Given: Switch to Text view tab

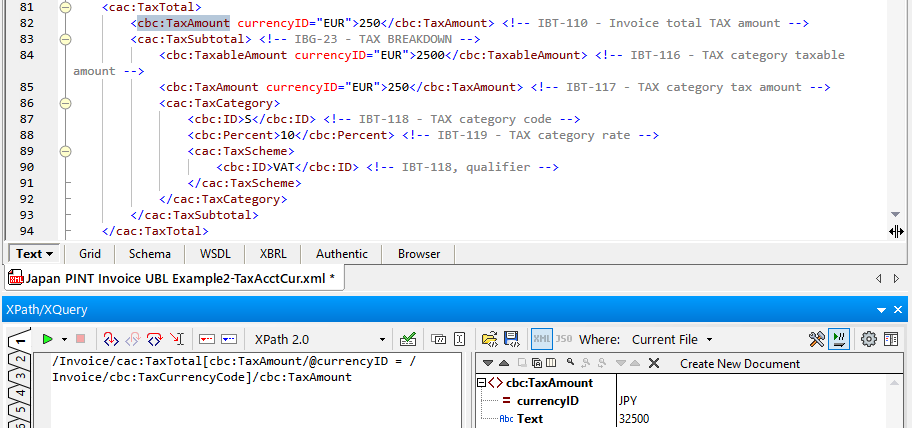Looking at the screenshot, I should (x=34, y=254).
